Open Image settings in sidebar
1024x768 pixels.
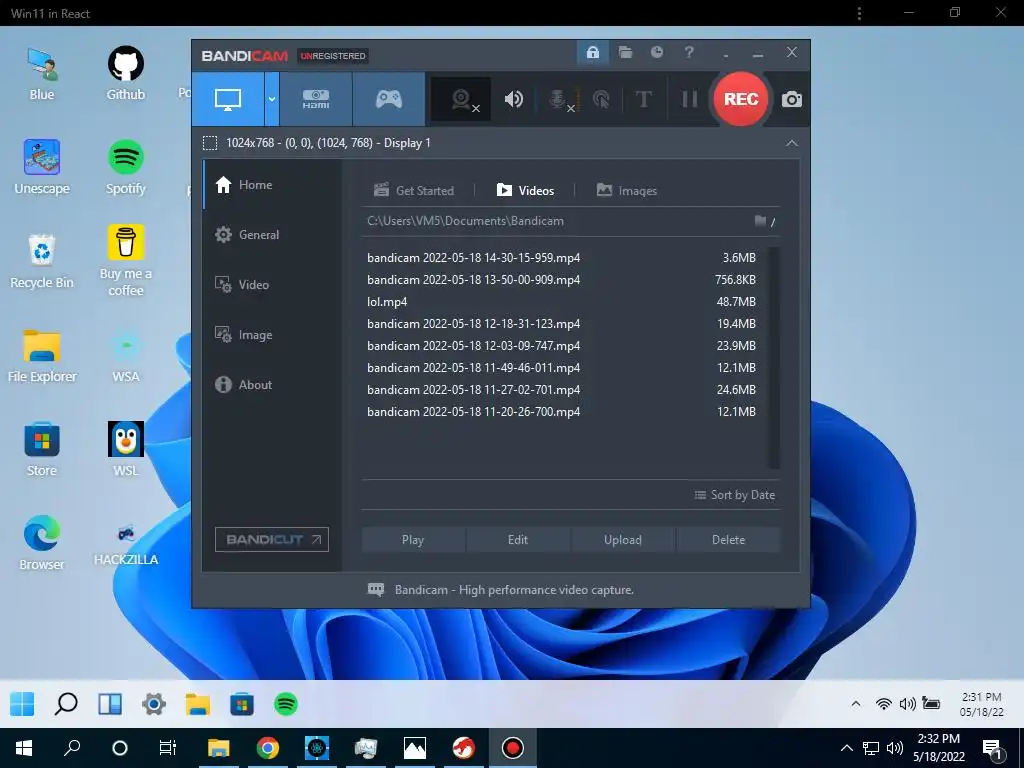click(x=272, y=335)
